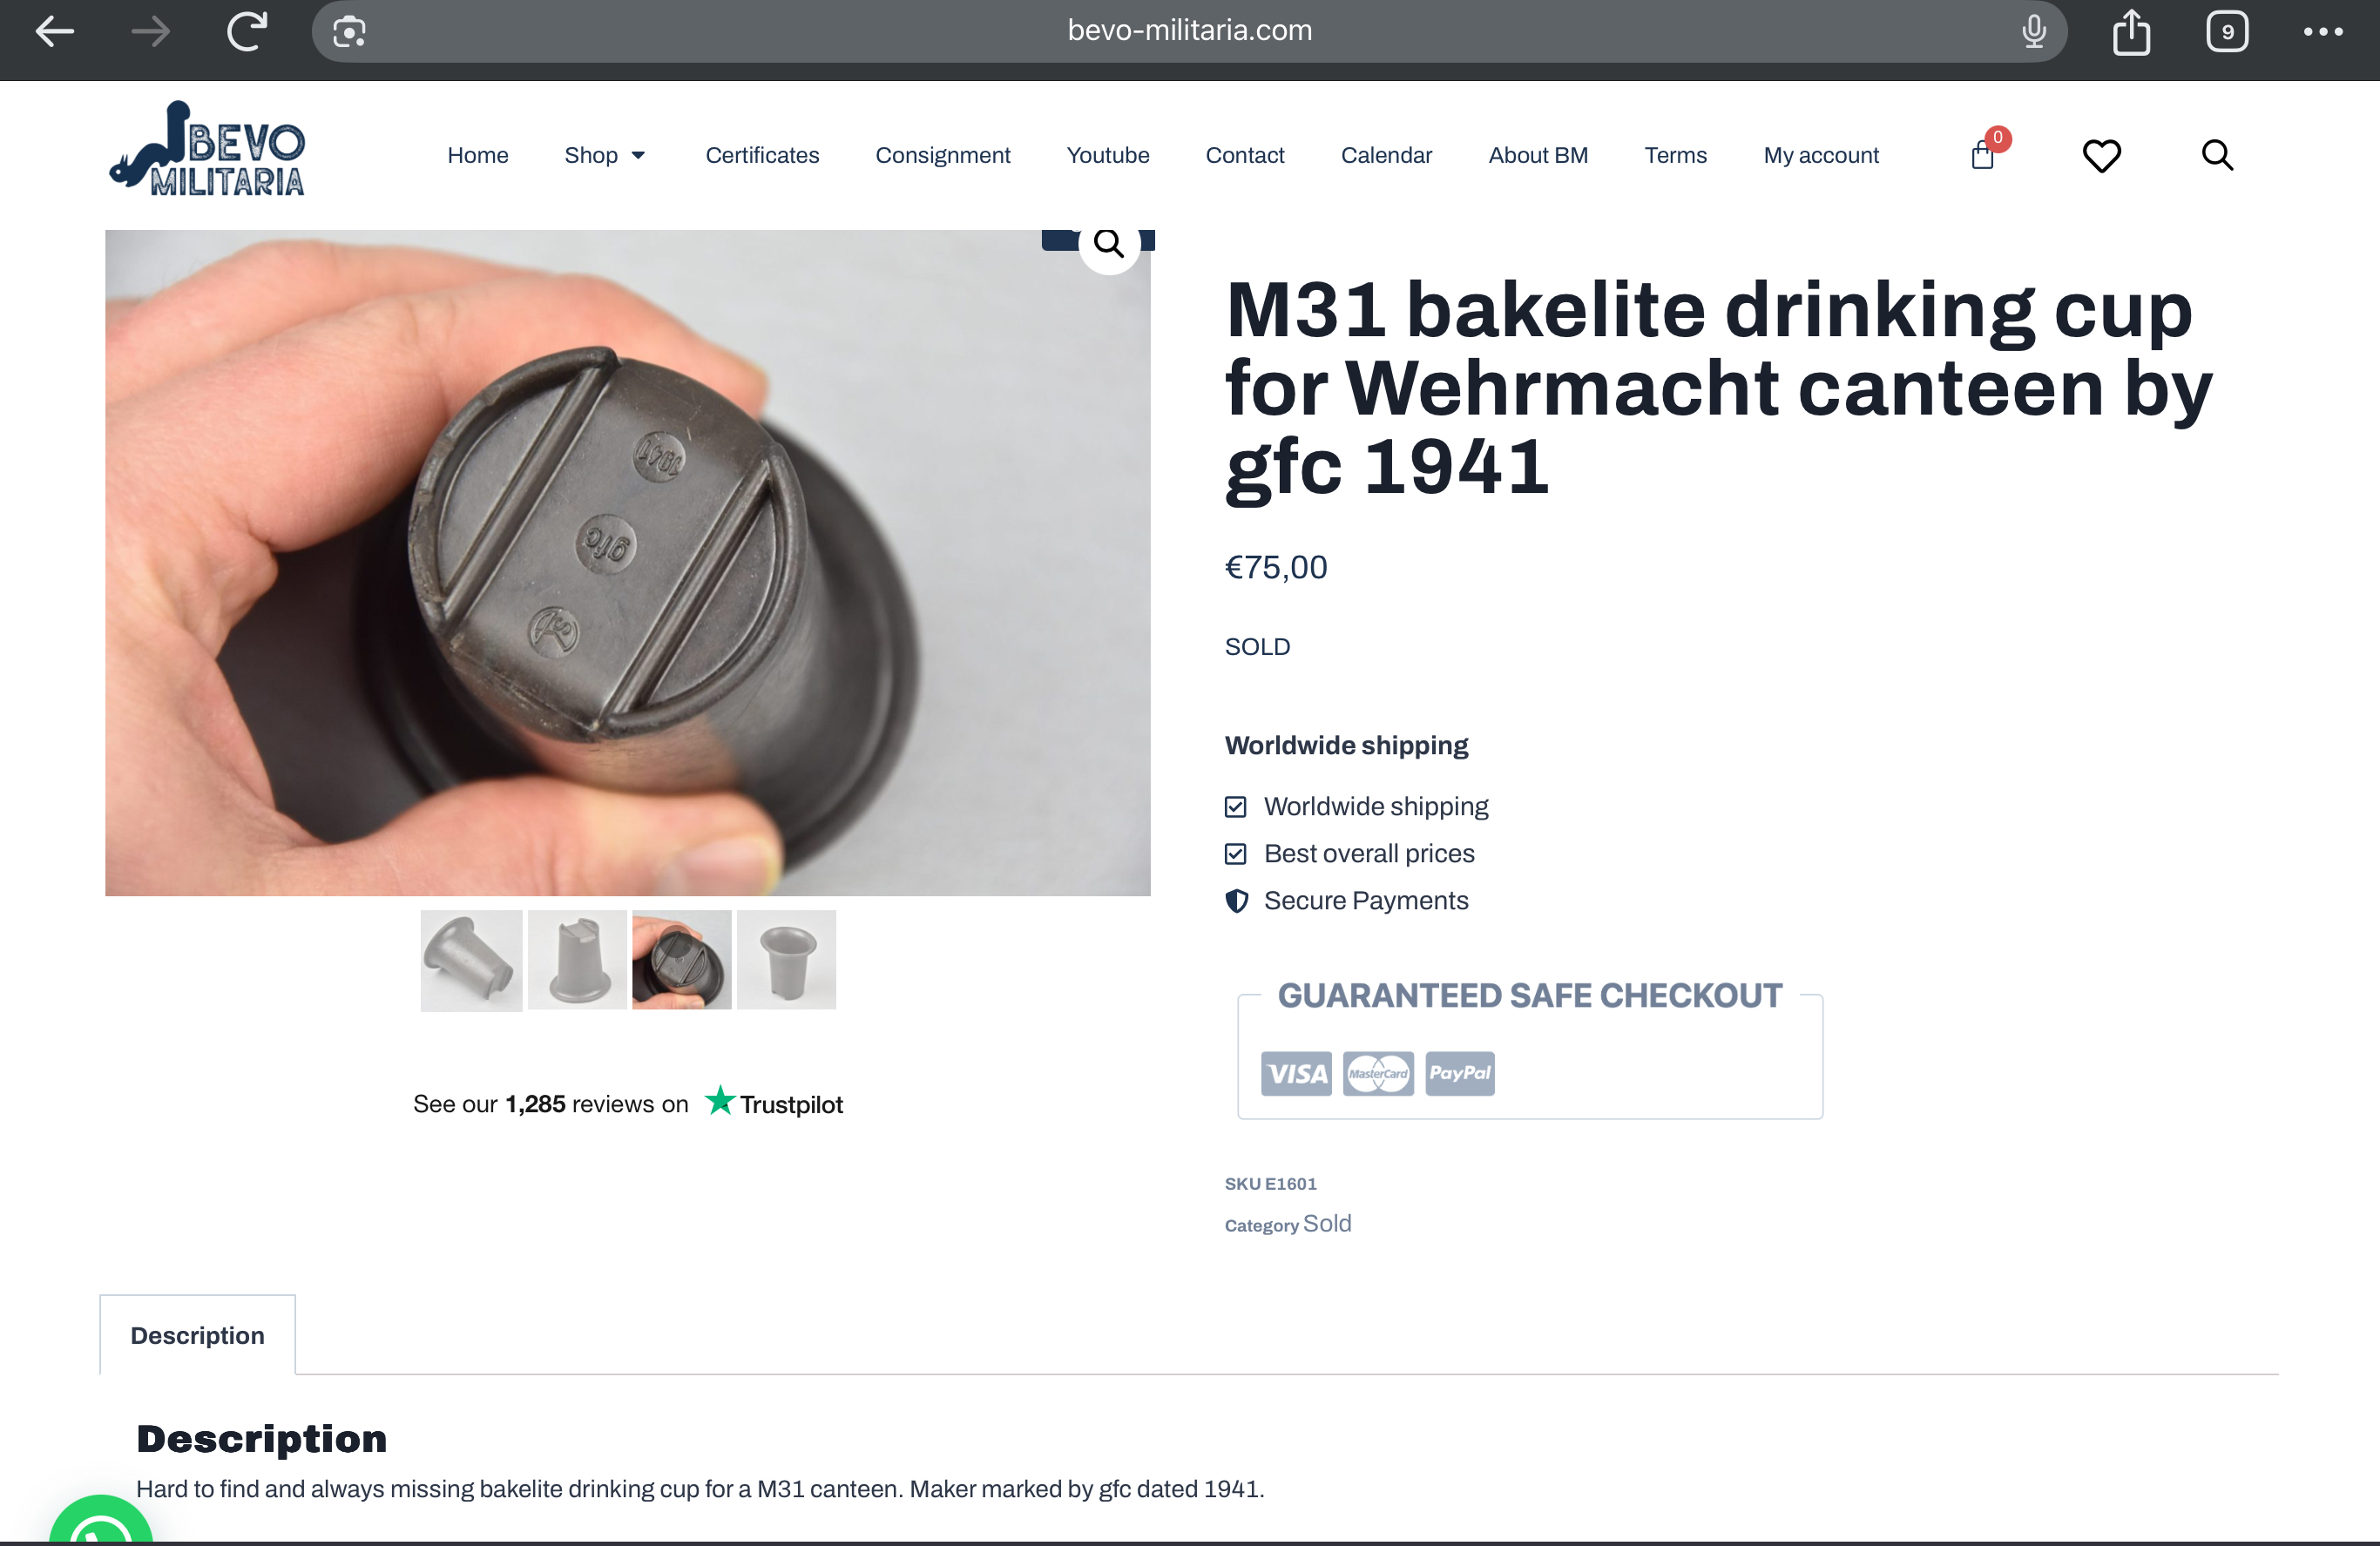Click the Worldwide shipping checkmark box
The height and width of the screenshot is (1546, 2380).
(x=1236, y=806)
